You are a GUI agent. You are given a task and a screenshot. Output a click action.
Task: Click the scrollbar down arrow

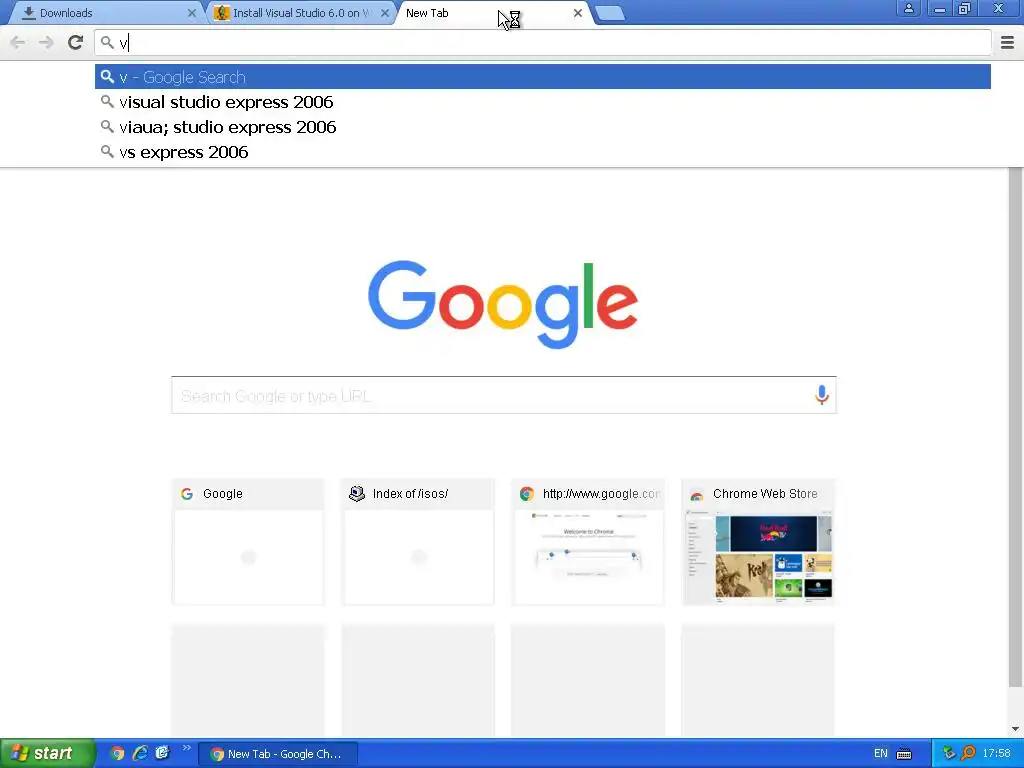(x=1015, y=729)
